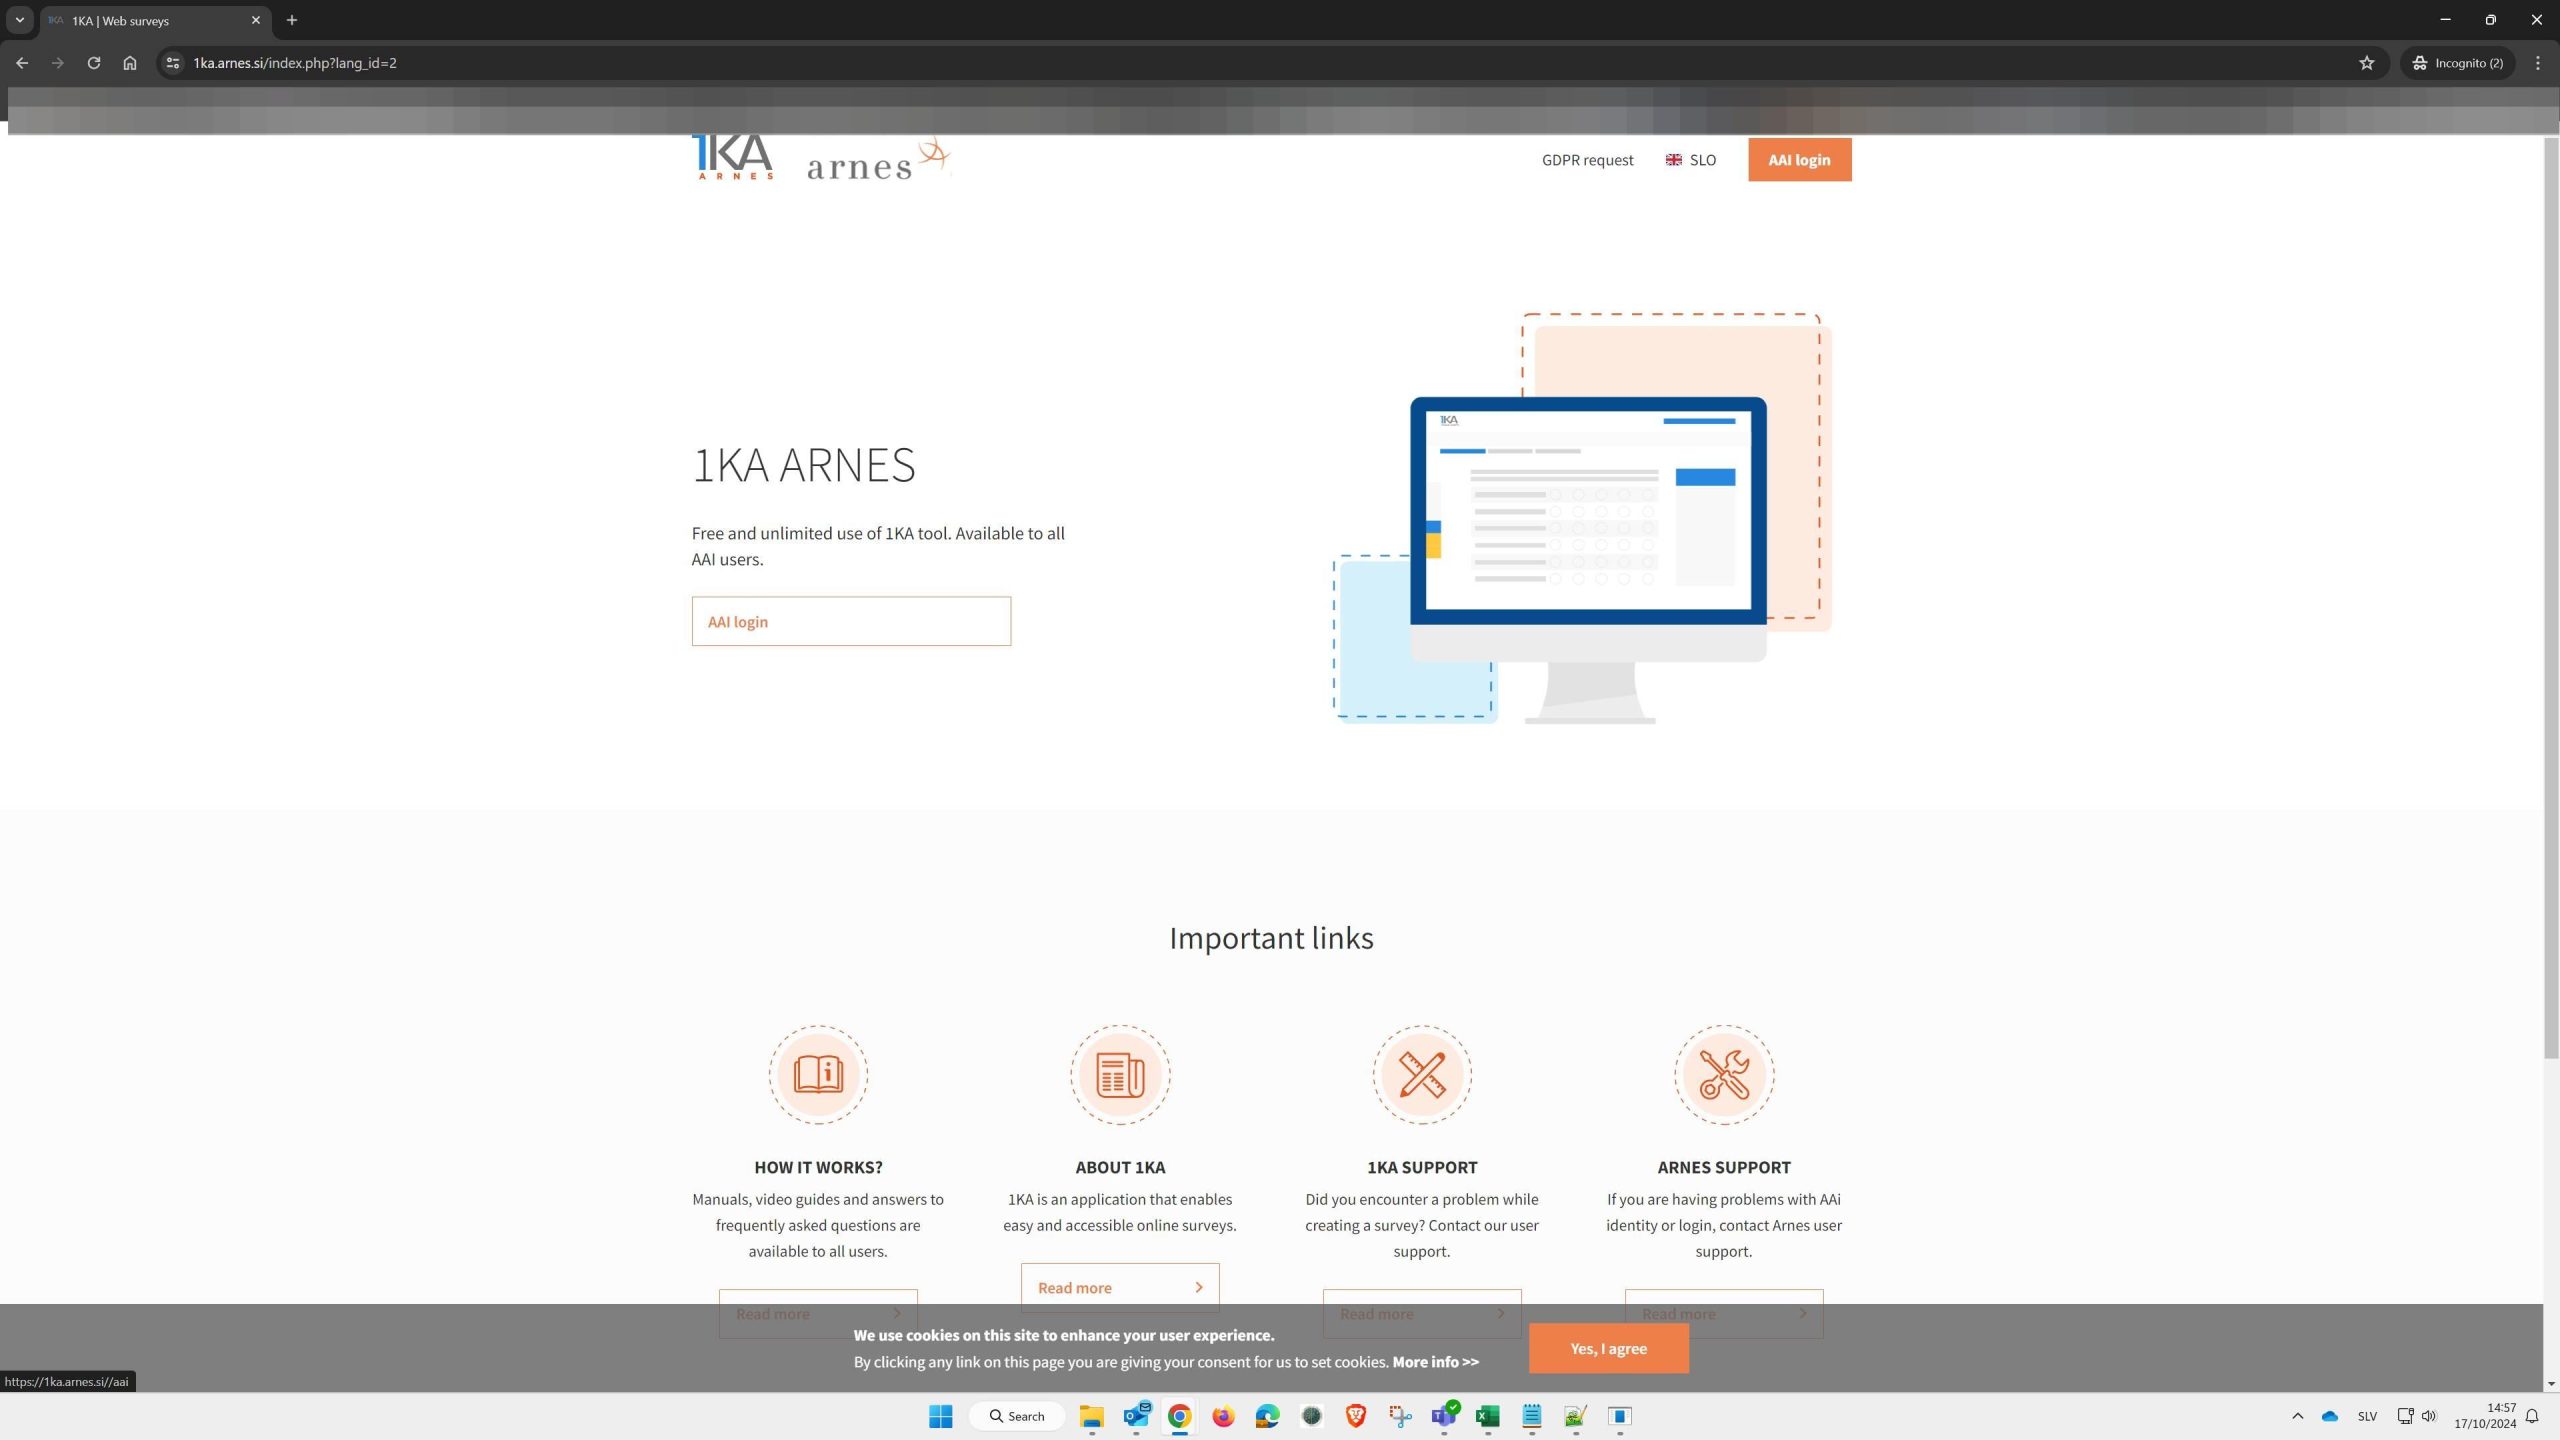This screenshot has height=1440, width=2560.
Task: Click the address bar URL field
Action: click(1270, 63)
